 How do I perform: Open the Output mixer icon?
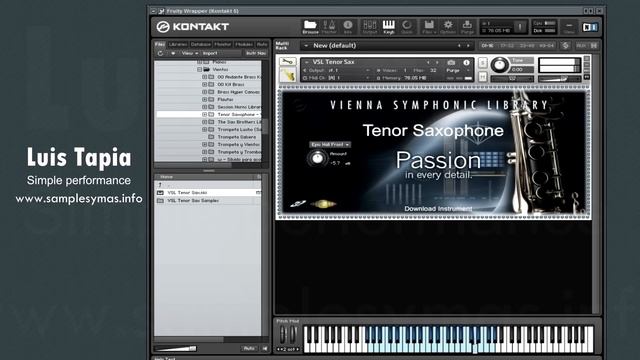[370, 27]
